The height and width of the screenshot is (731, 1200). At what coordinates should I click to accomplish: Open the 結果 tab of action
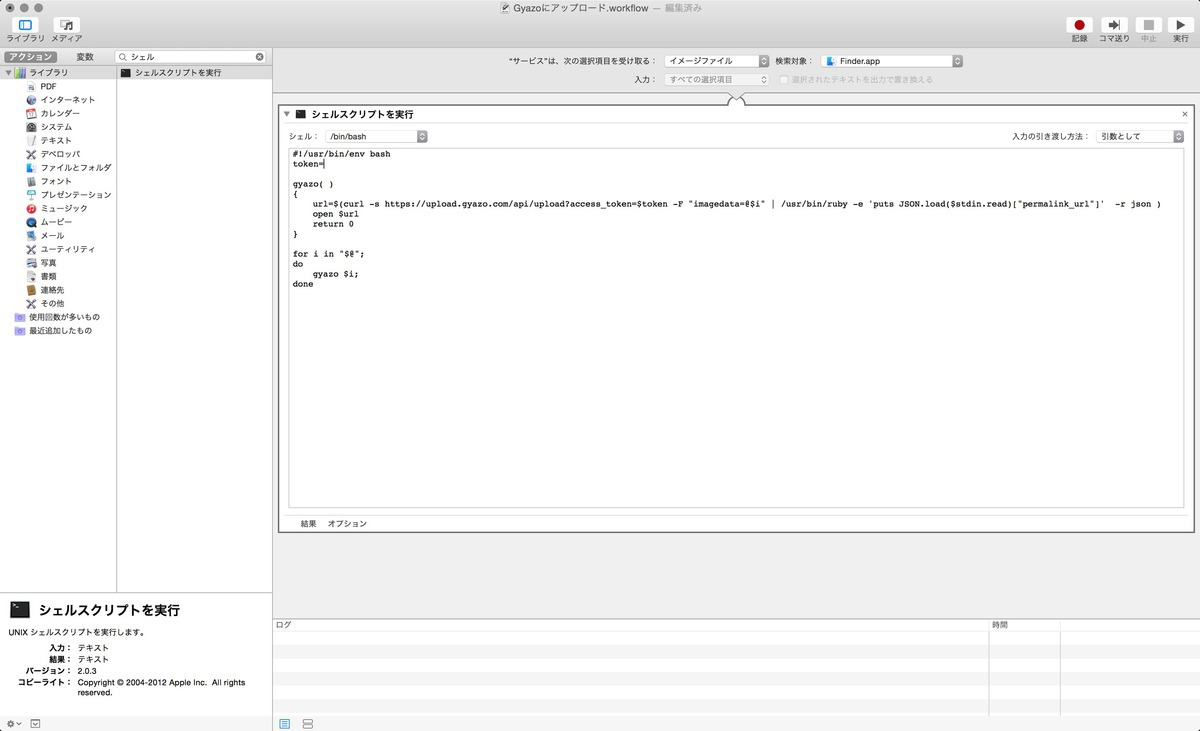click(308, 524)
